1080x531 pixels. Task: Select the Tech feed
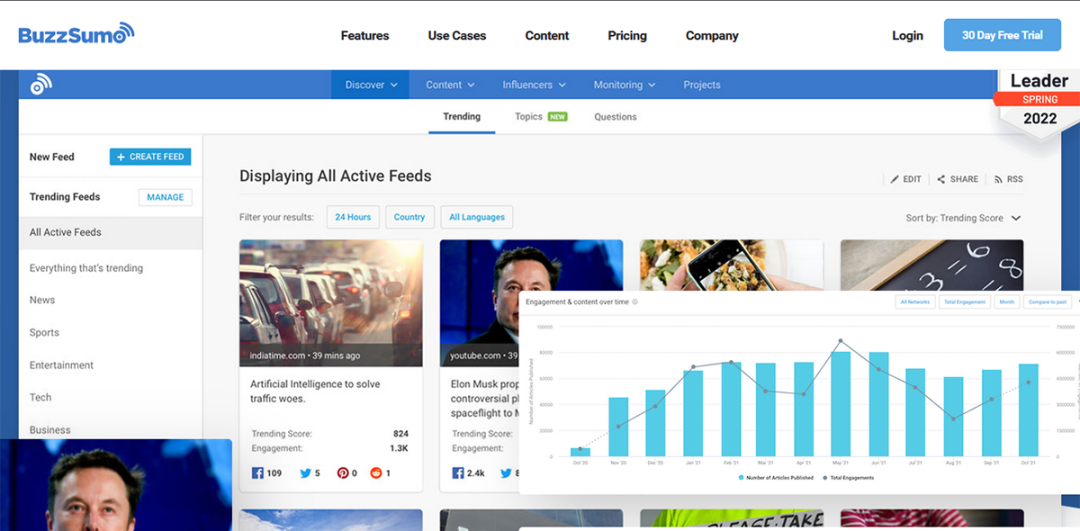pyautogui.click(x=40, y=397)
